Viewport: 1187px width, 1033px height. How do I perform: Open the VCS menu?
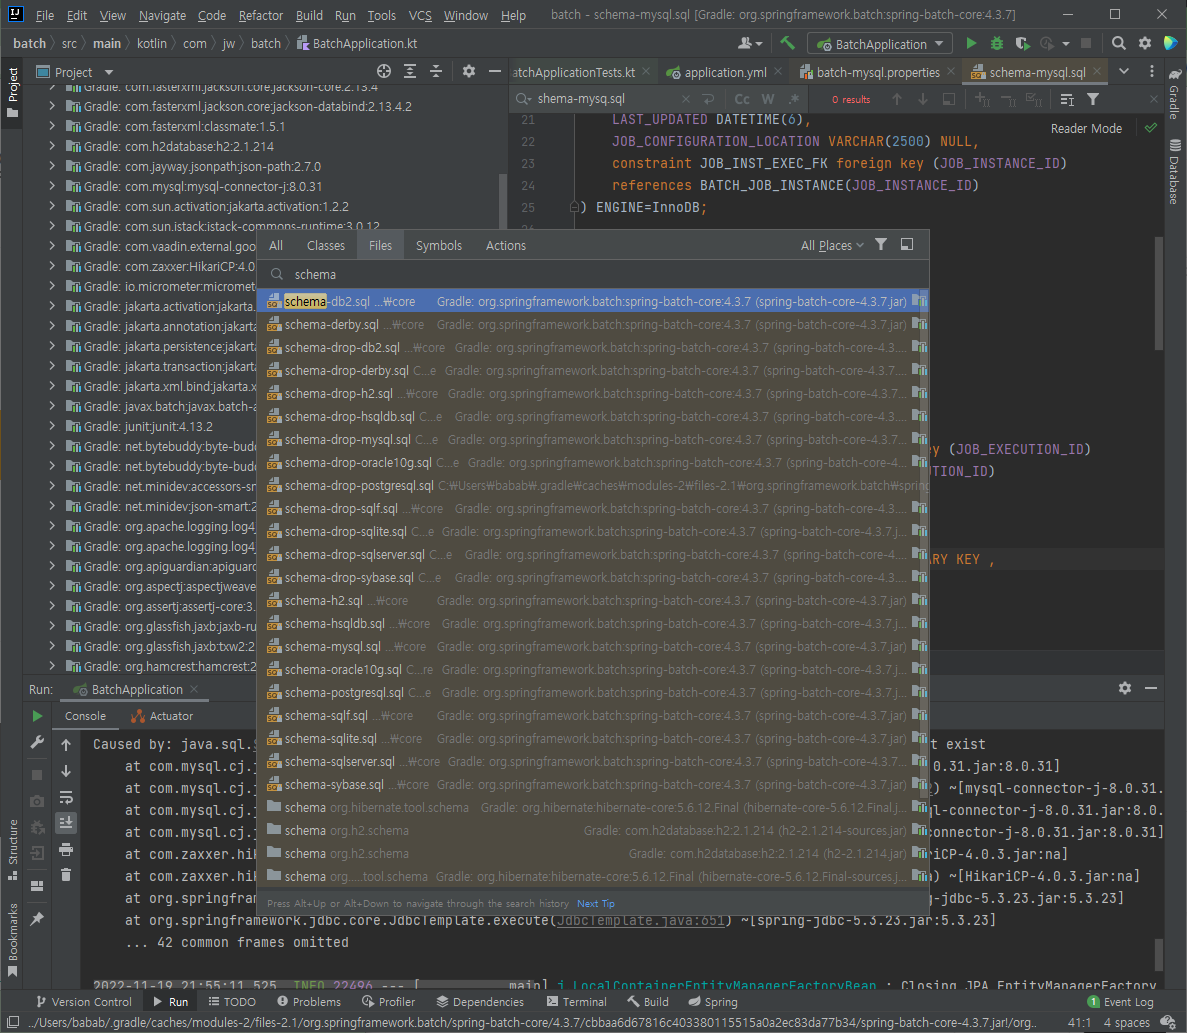(420, 15)
